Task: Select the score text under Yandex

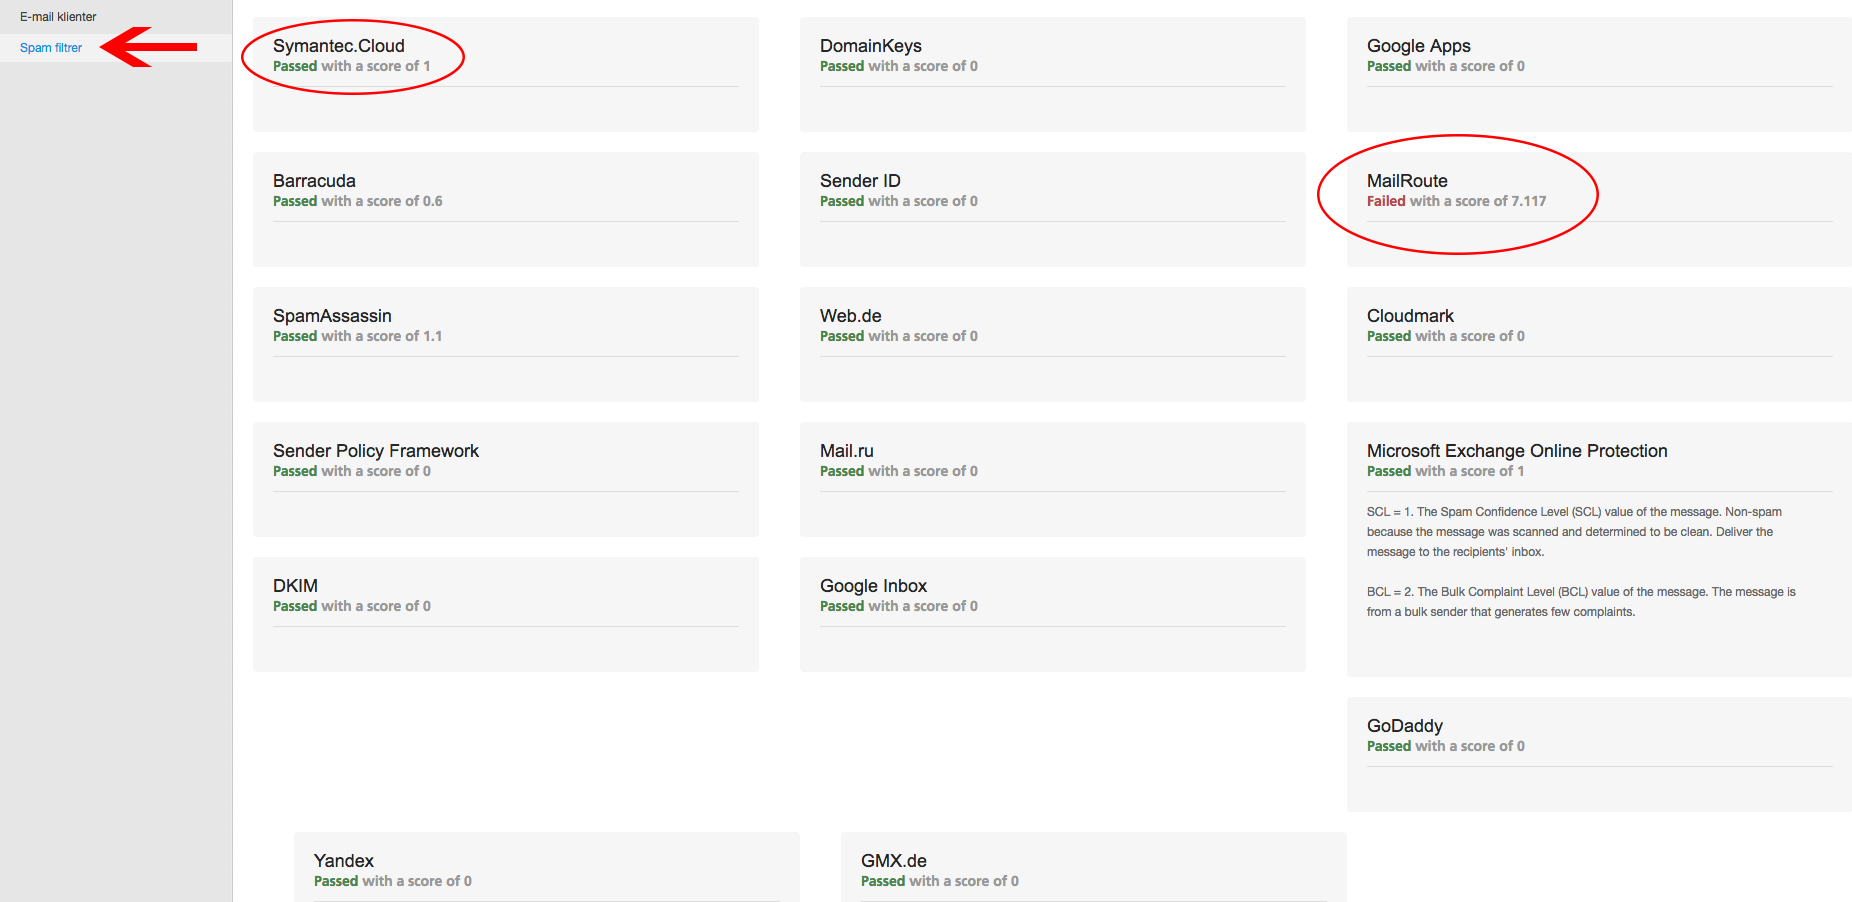Action: (x=393, y=881)
